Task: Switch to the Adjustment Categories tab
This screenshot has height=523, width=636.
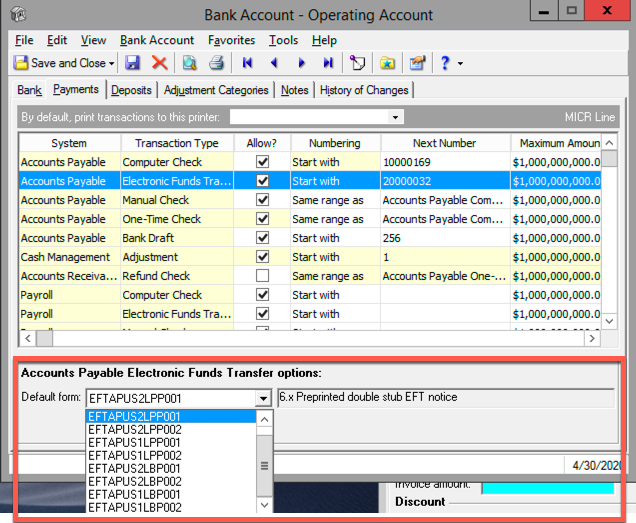Action: pos(216,90)
